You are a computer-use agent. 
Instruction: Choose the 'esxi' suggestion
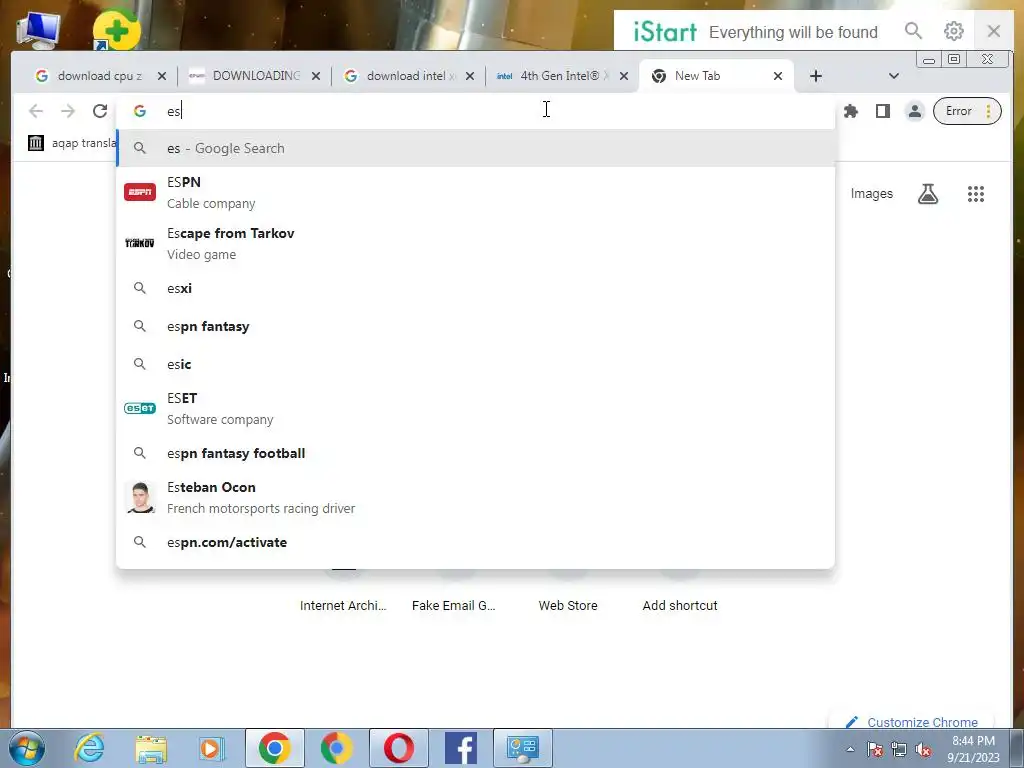pos(475,288)
